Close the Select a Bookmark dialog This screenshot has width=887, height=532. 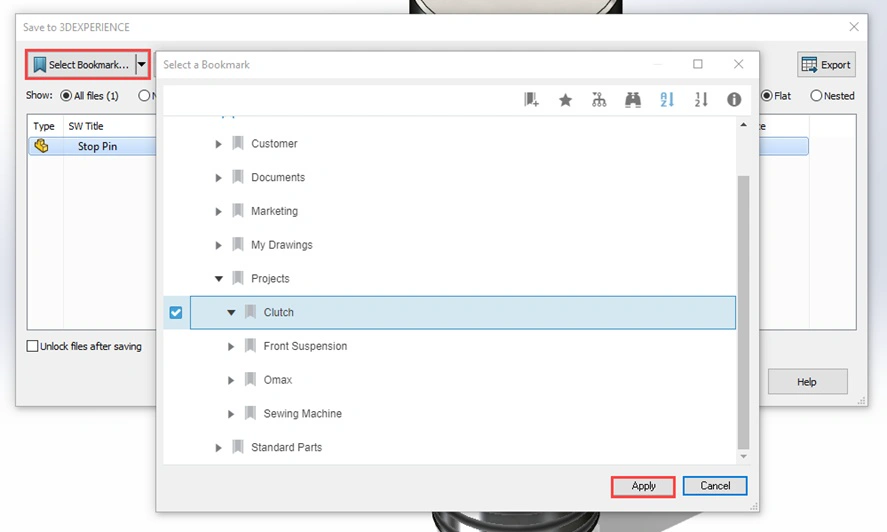pos(738,64)
